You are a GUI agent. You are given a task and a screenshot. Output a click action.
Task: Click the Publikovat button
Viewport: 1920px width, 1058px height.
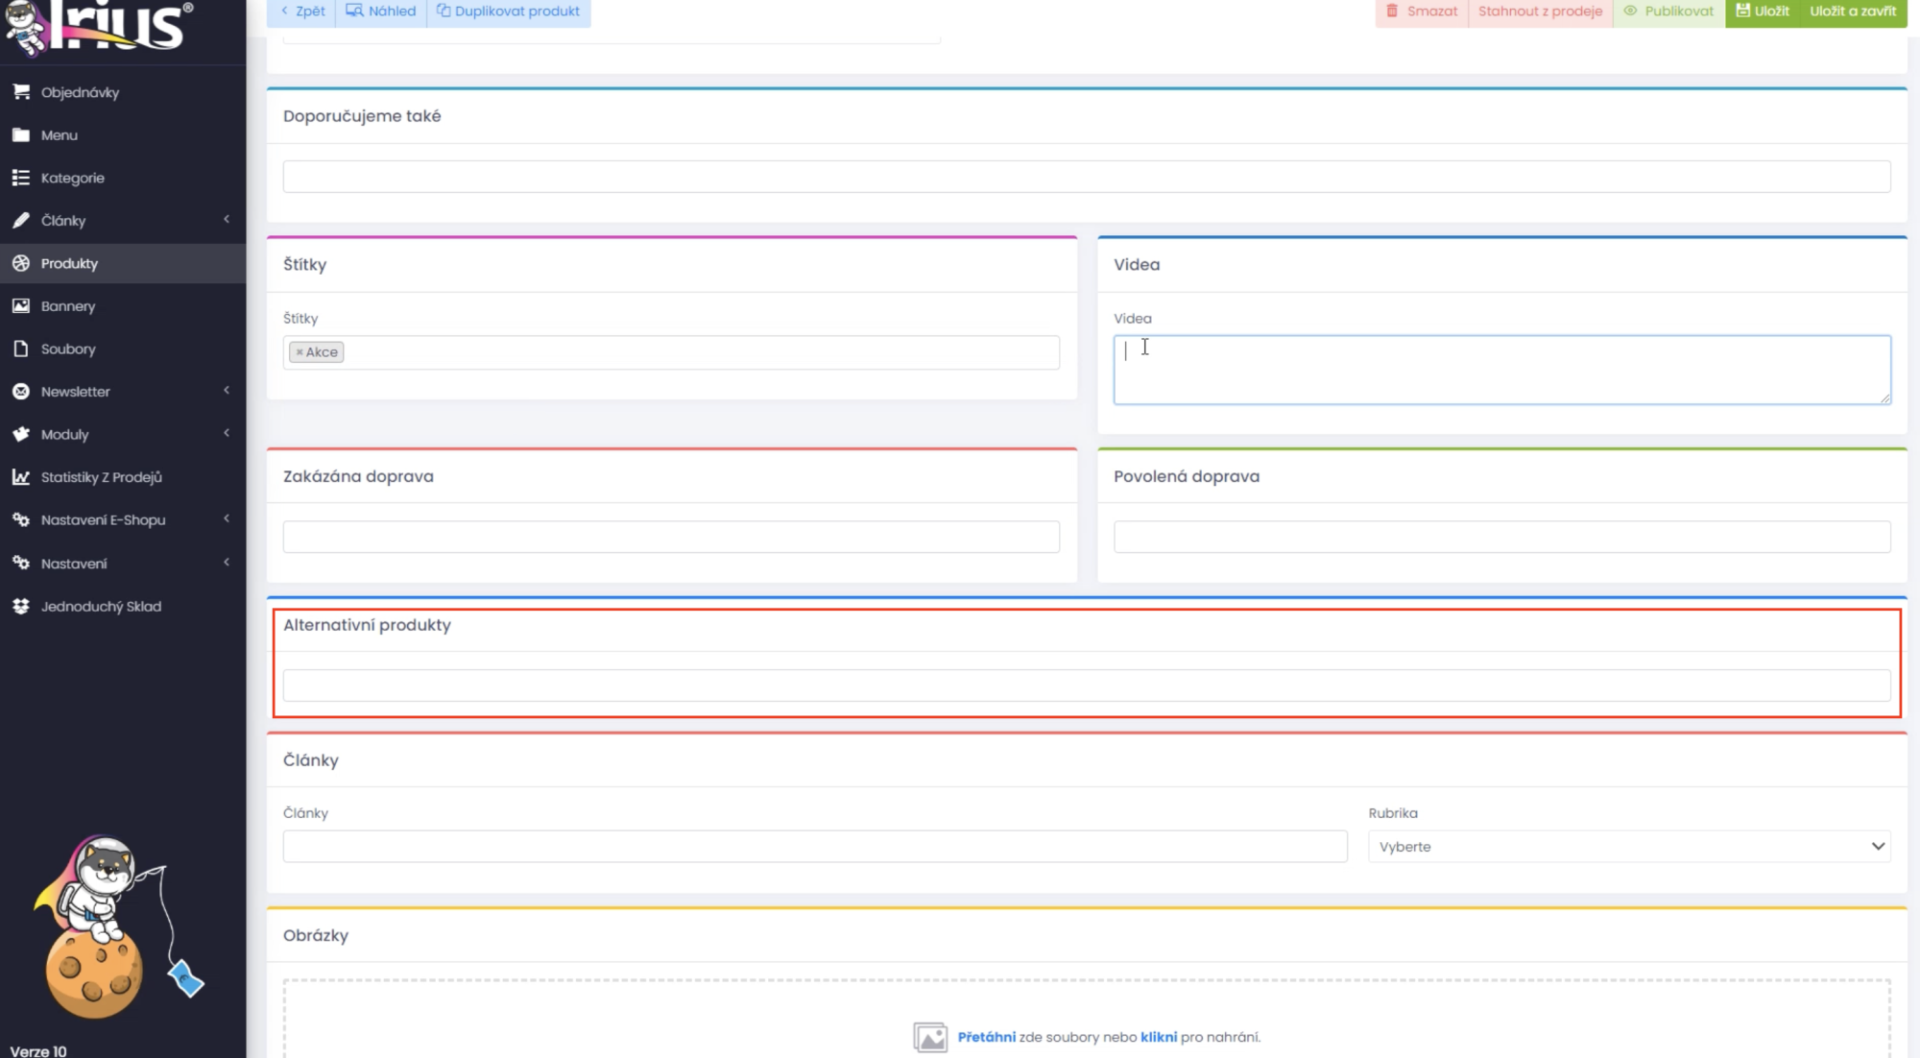1669,12
